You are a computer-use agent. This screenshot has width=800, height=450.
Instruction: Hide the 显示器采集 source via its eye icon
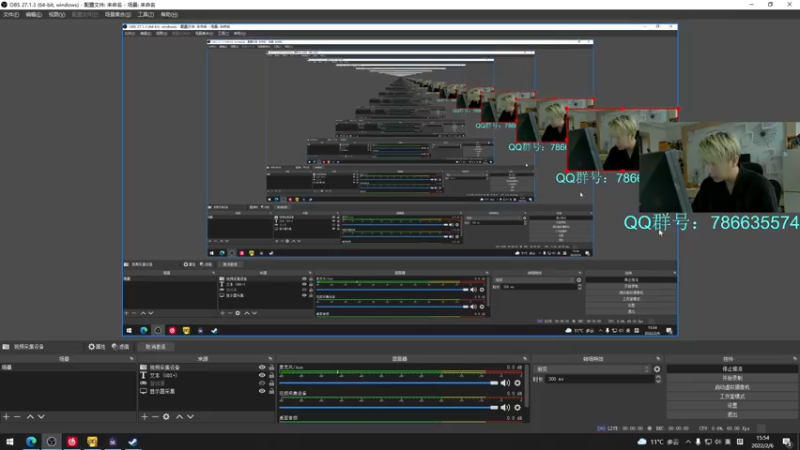(x=262, y=391)
